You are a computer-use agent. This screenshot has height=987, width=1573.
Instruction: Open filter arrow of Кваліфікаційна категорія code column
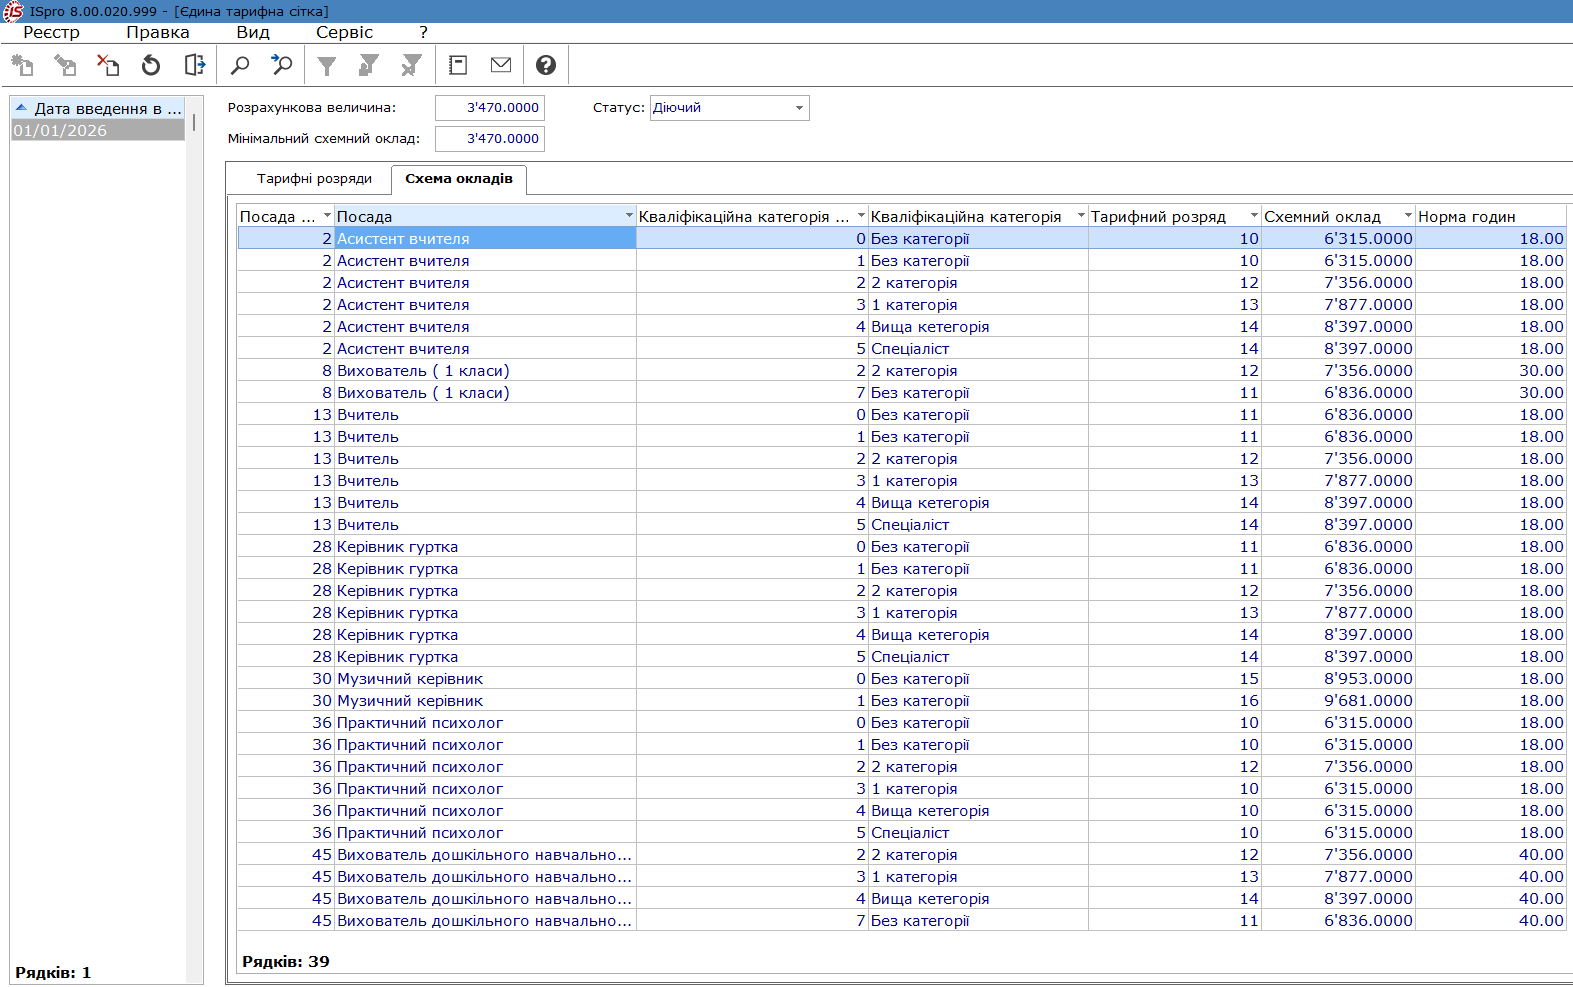pyautogui.click(x=861, y=216)
